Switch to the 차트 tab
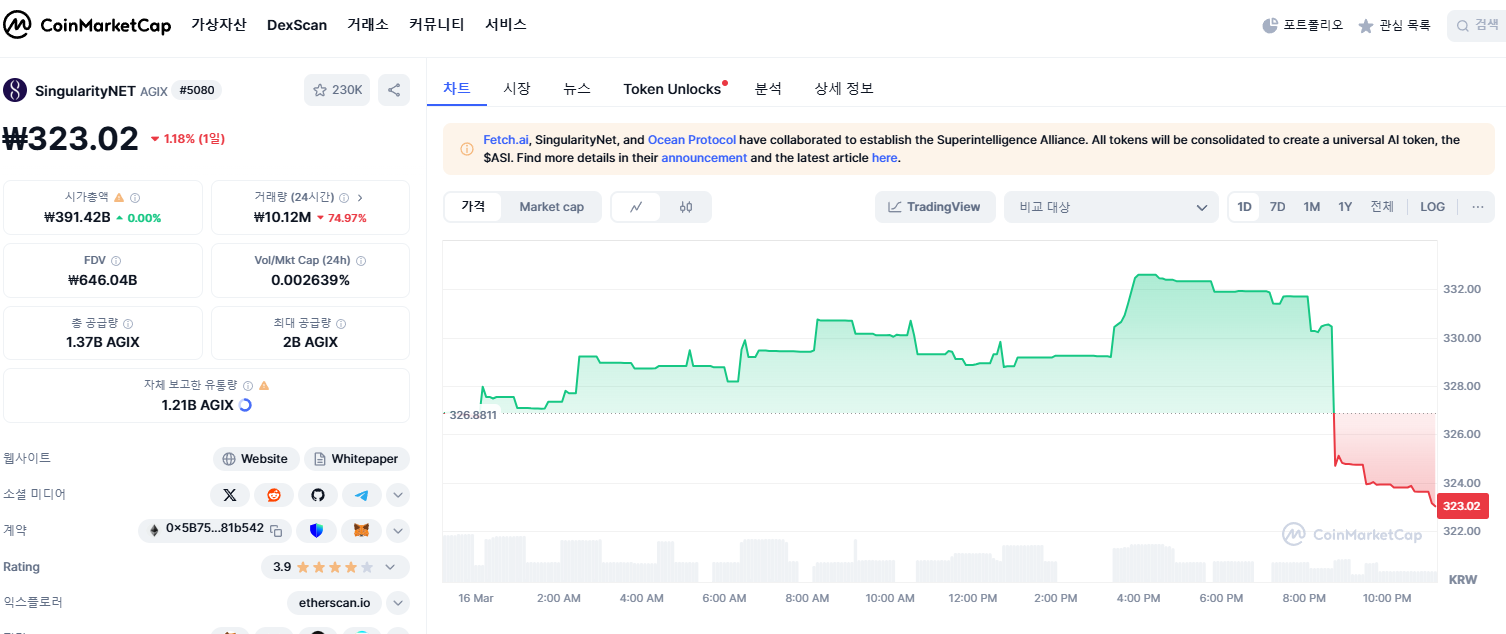 pos(457,88)
